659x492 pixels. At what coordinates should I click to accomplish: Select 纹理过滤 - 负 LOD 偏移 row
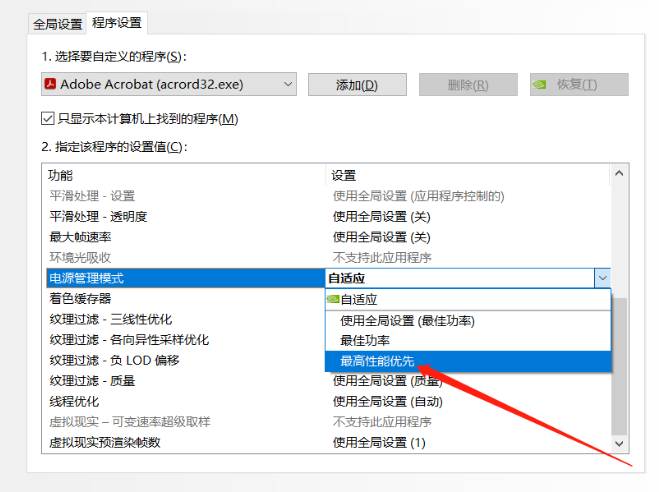coord(185,360)
